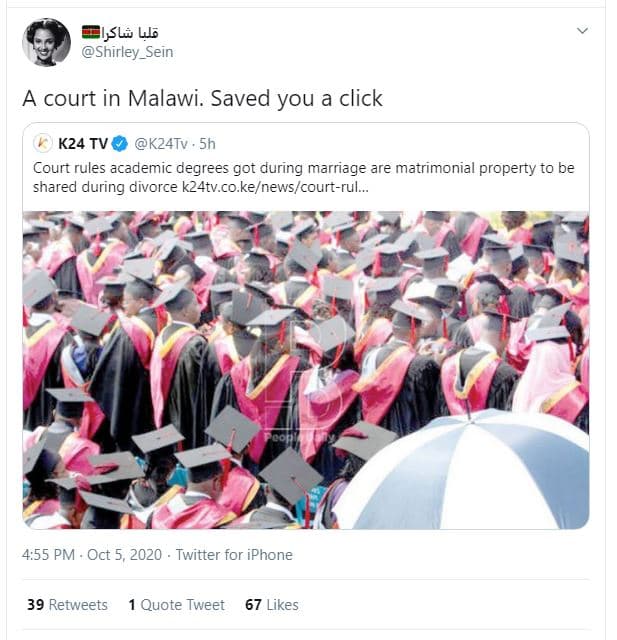Click the "A court in Malawi" tweet text
The height and width of the screenshot is (640, 617).
click(202, 99)
